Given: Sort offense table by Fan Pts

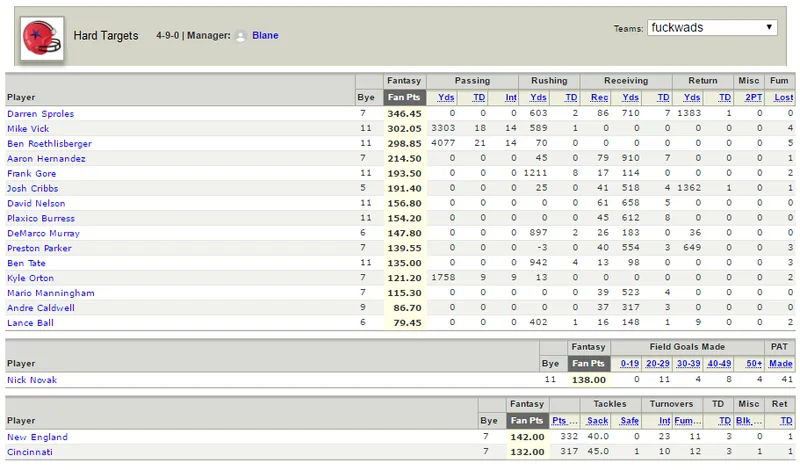Looking at the screenshot, I should click(x=404, y=97).
